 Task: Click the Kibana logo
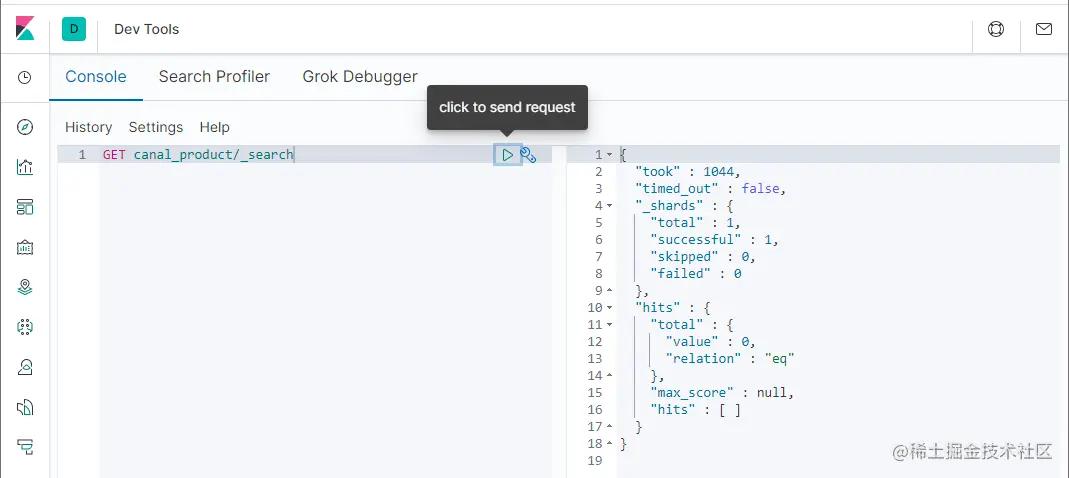pyautogui.click(x=25, y=29)
